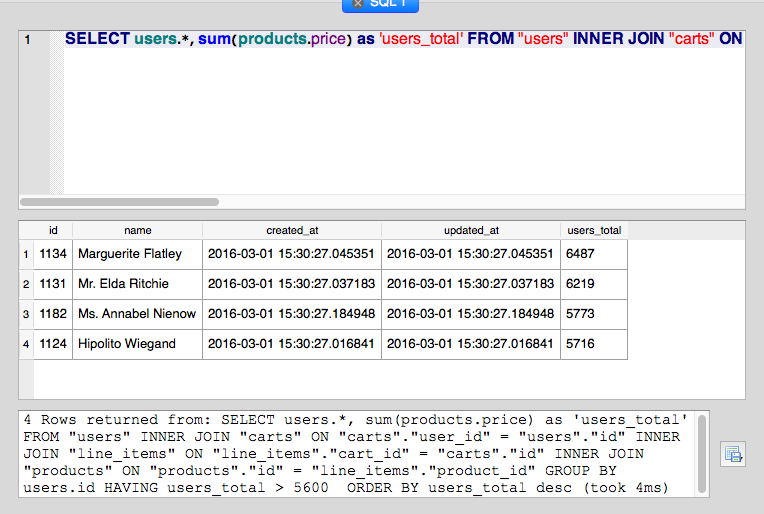Click users_total value 6219
The image size is (764, 514).
[594, 284]
